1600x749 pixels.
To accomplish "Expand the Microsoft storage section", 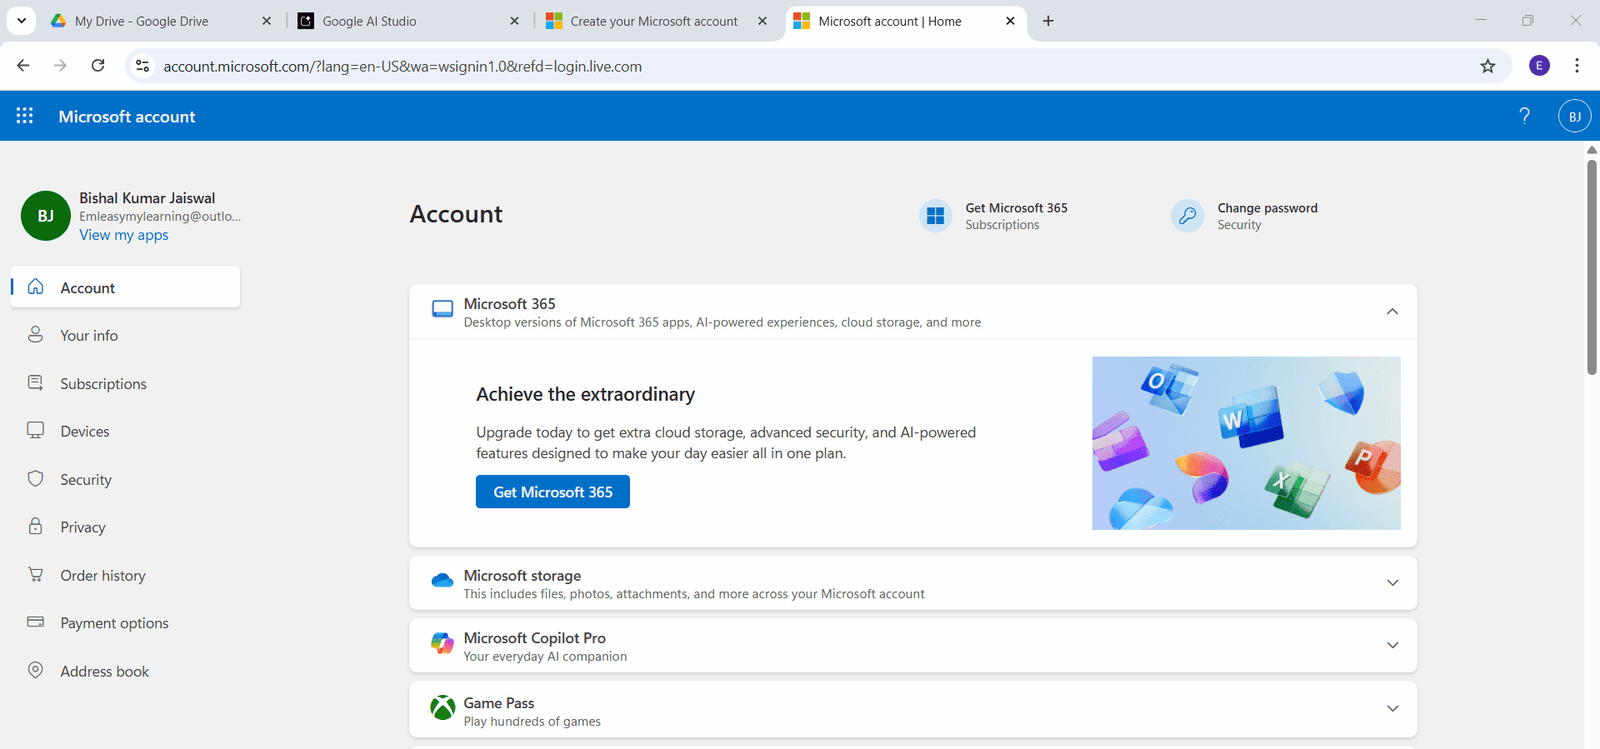I will pos(1391,583).
